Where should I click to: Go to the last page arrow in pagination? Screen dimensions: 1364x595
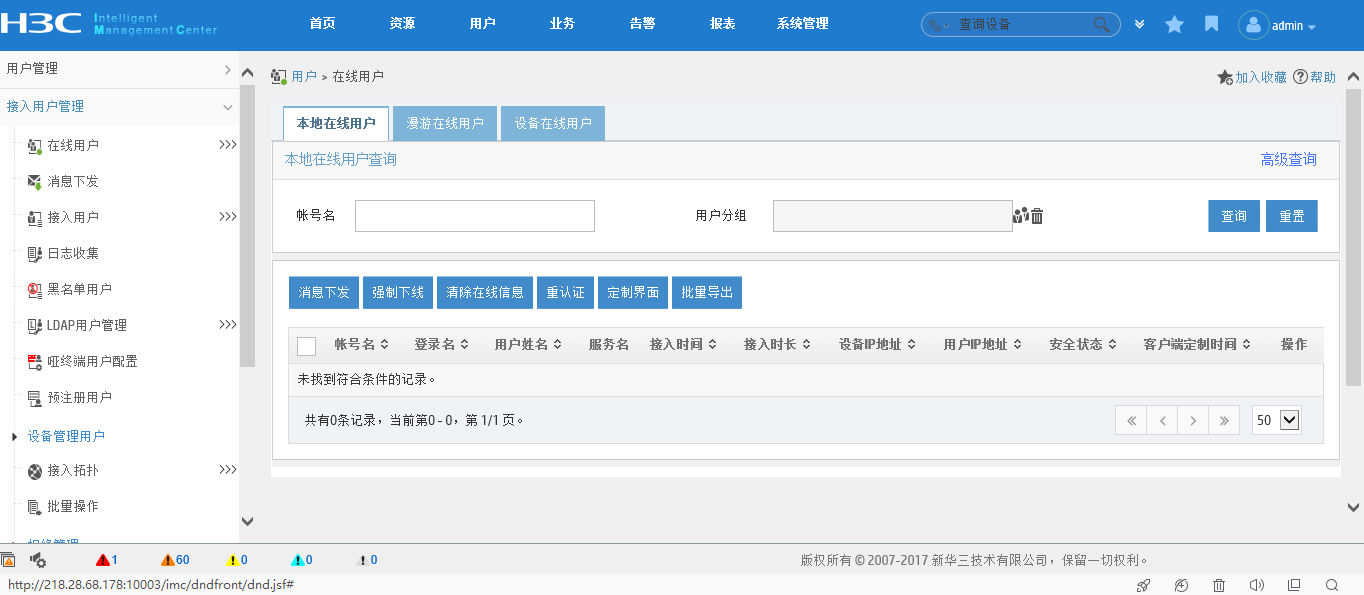click(x=1224, y=420)
